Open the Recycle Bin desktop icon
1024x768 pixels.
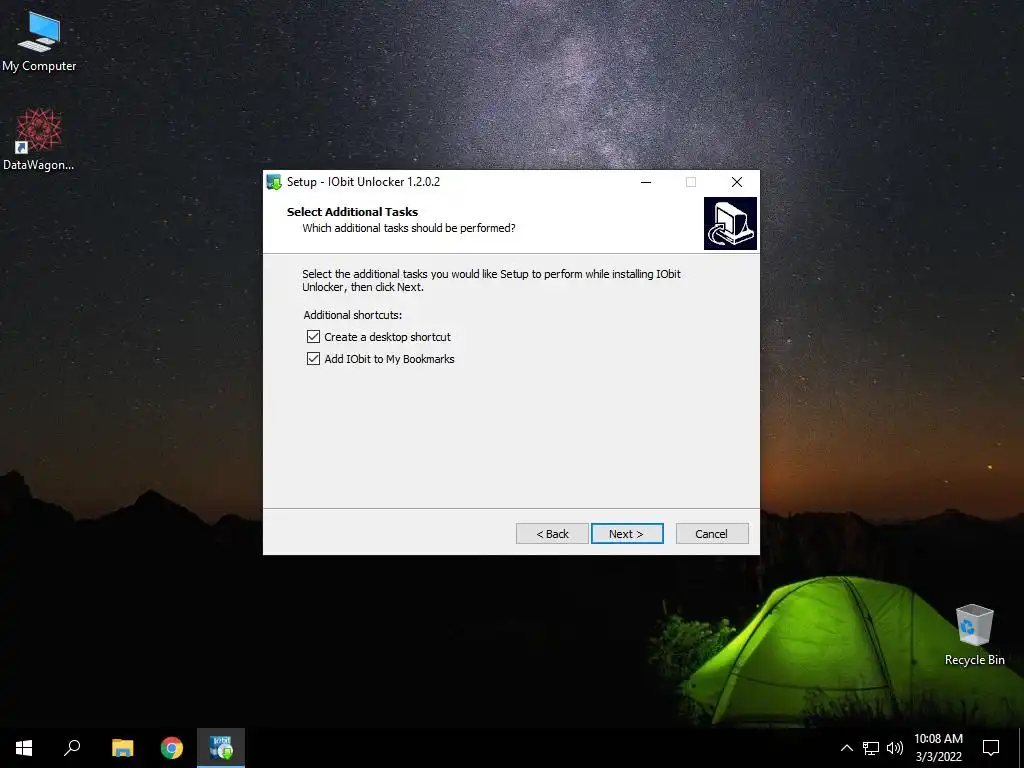pyautogui.click(x=974, y=634)
